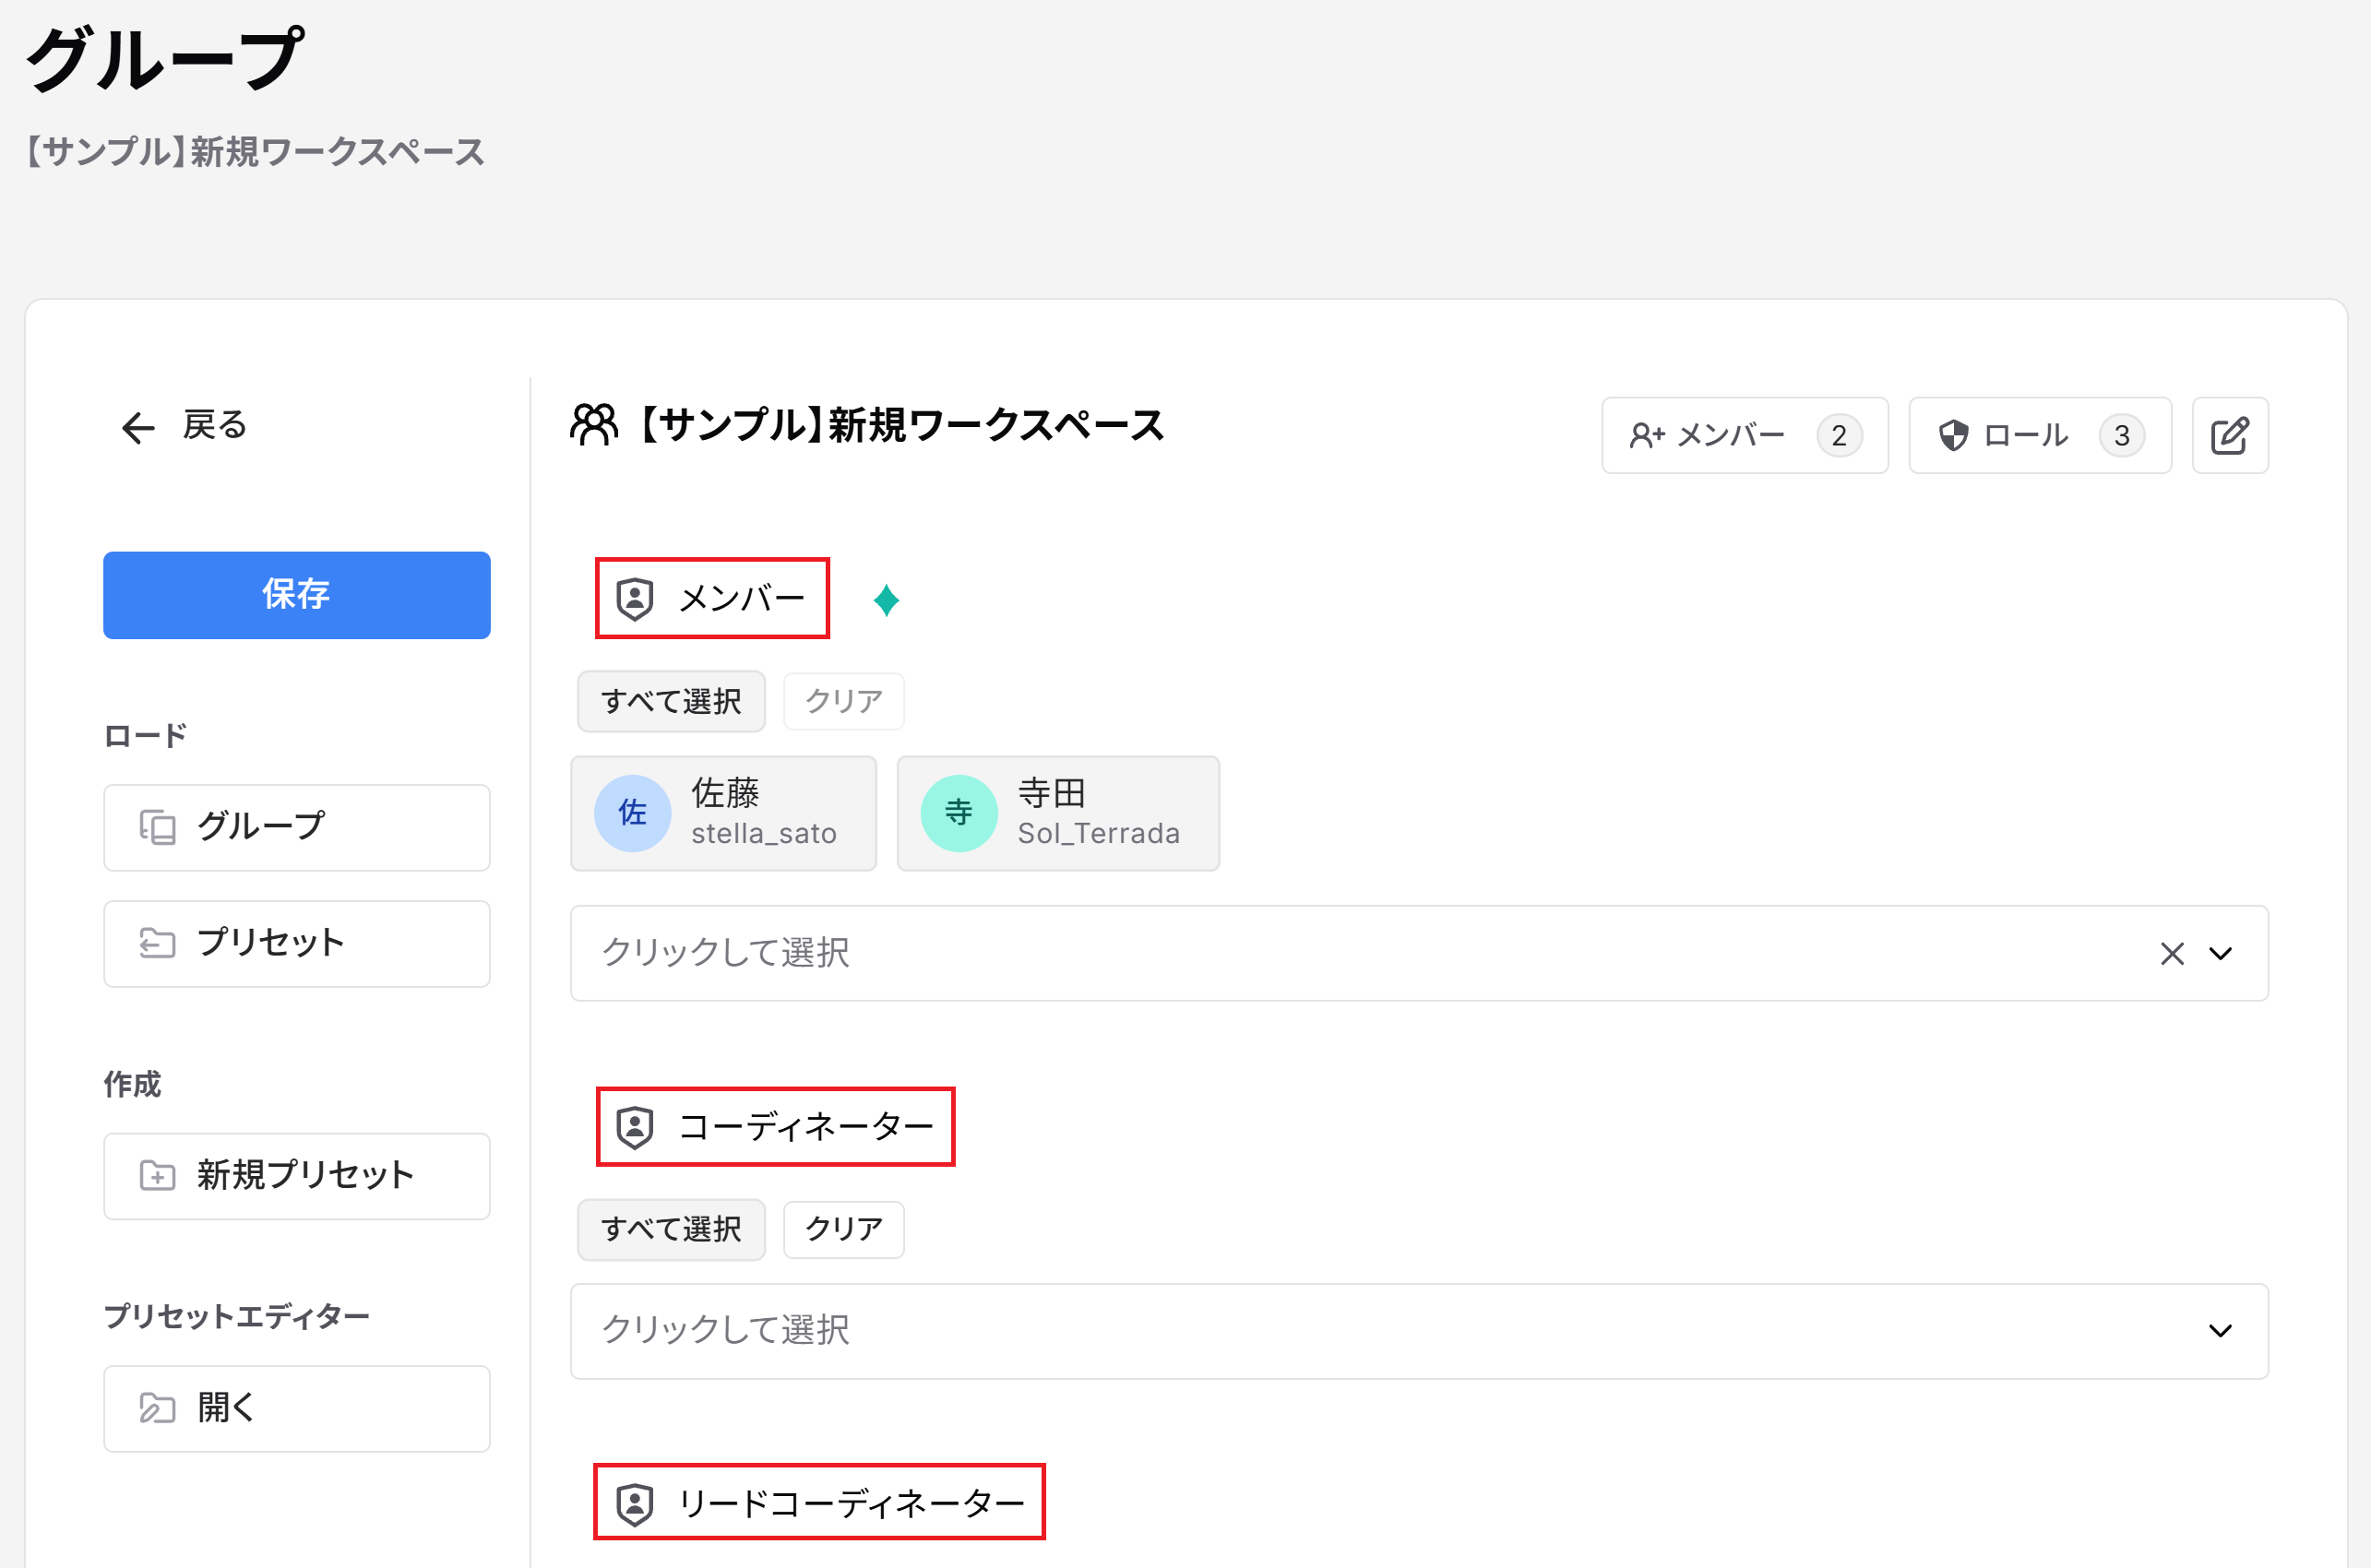
Task: Click the back arrow icon next to 戻る
Action: [138, 428]
